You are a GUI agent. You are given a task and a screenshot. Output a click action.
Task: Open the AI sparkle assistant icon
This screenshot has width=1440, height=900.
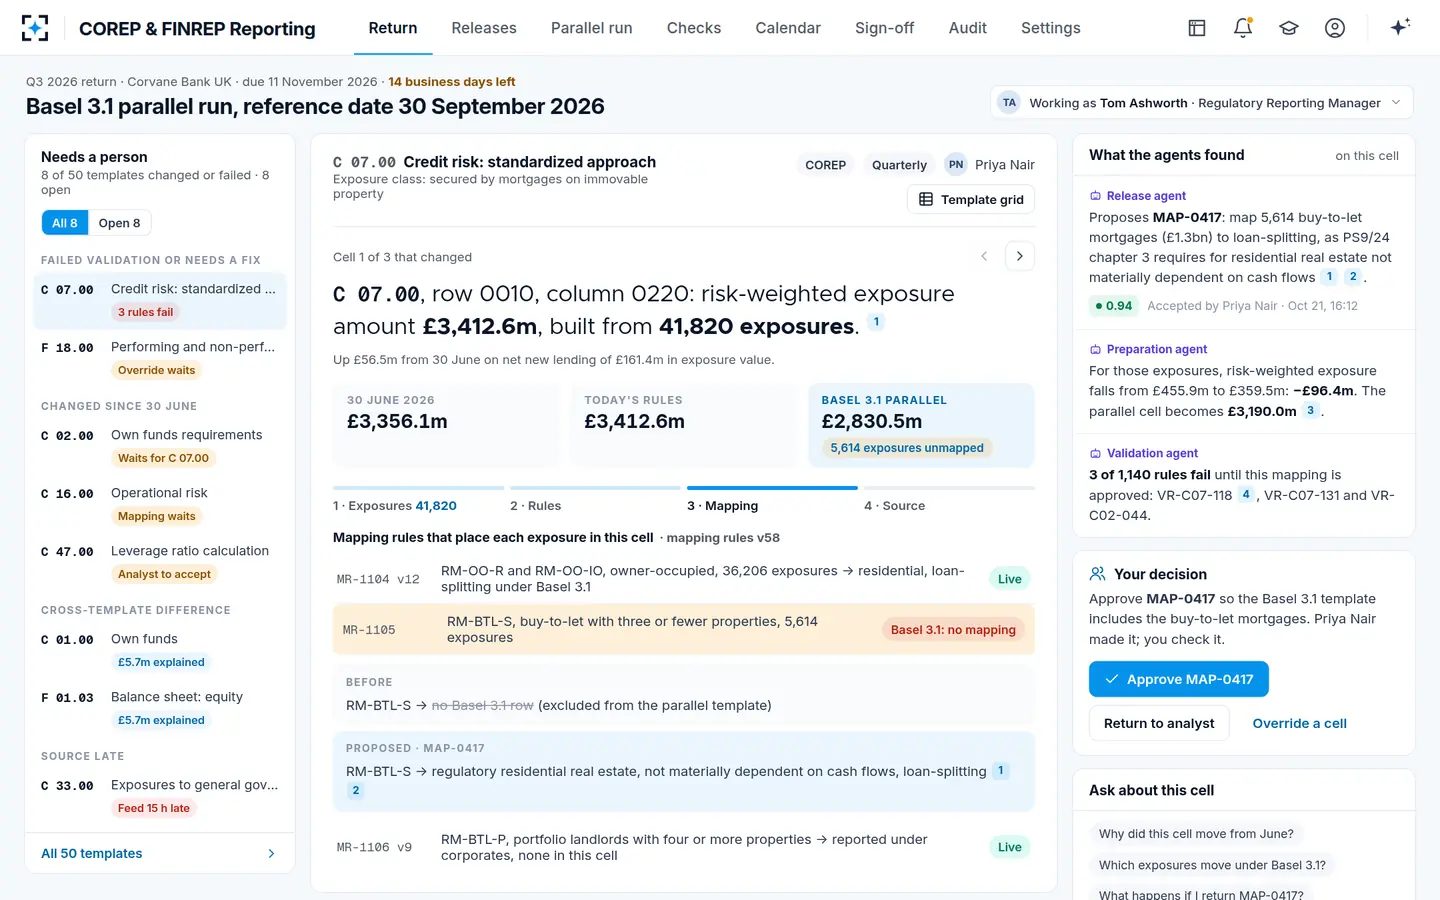(x=1400, y=27)
